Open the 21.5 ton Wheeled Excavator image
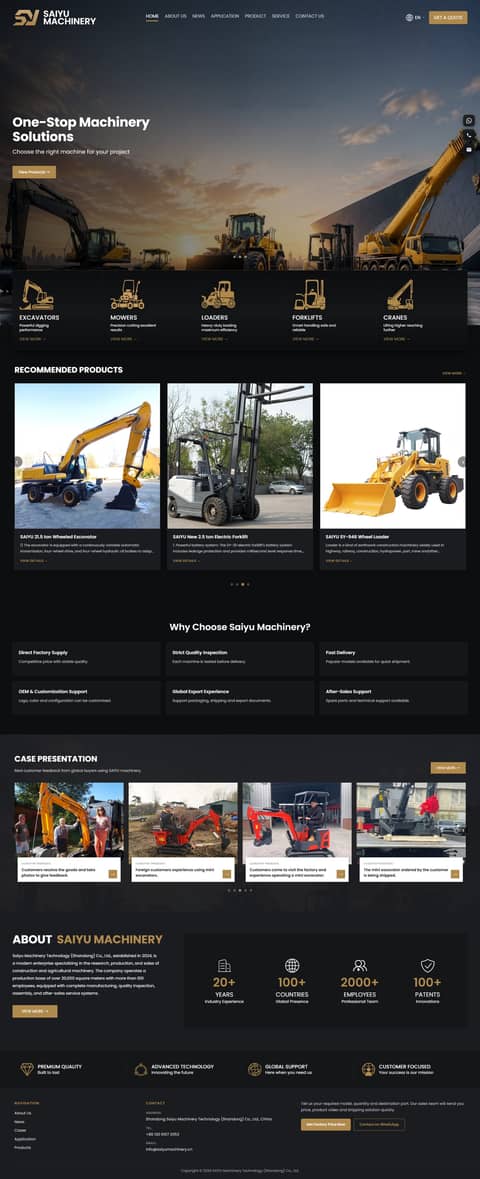This screenshot has height=1179, width=480. (x=87, y=456)
